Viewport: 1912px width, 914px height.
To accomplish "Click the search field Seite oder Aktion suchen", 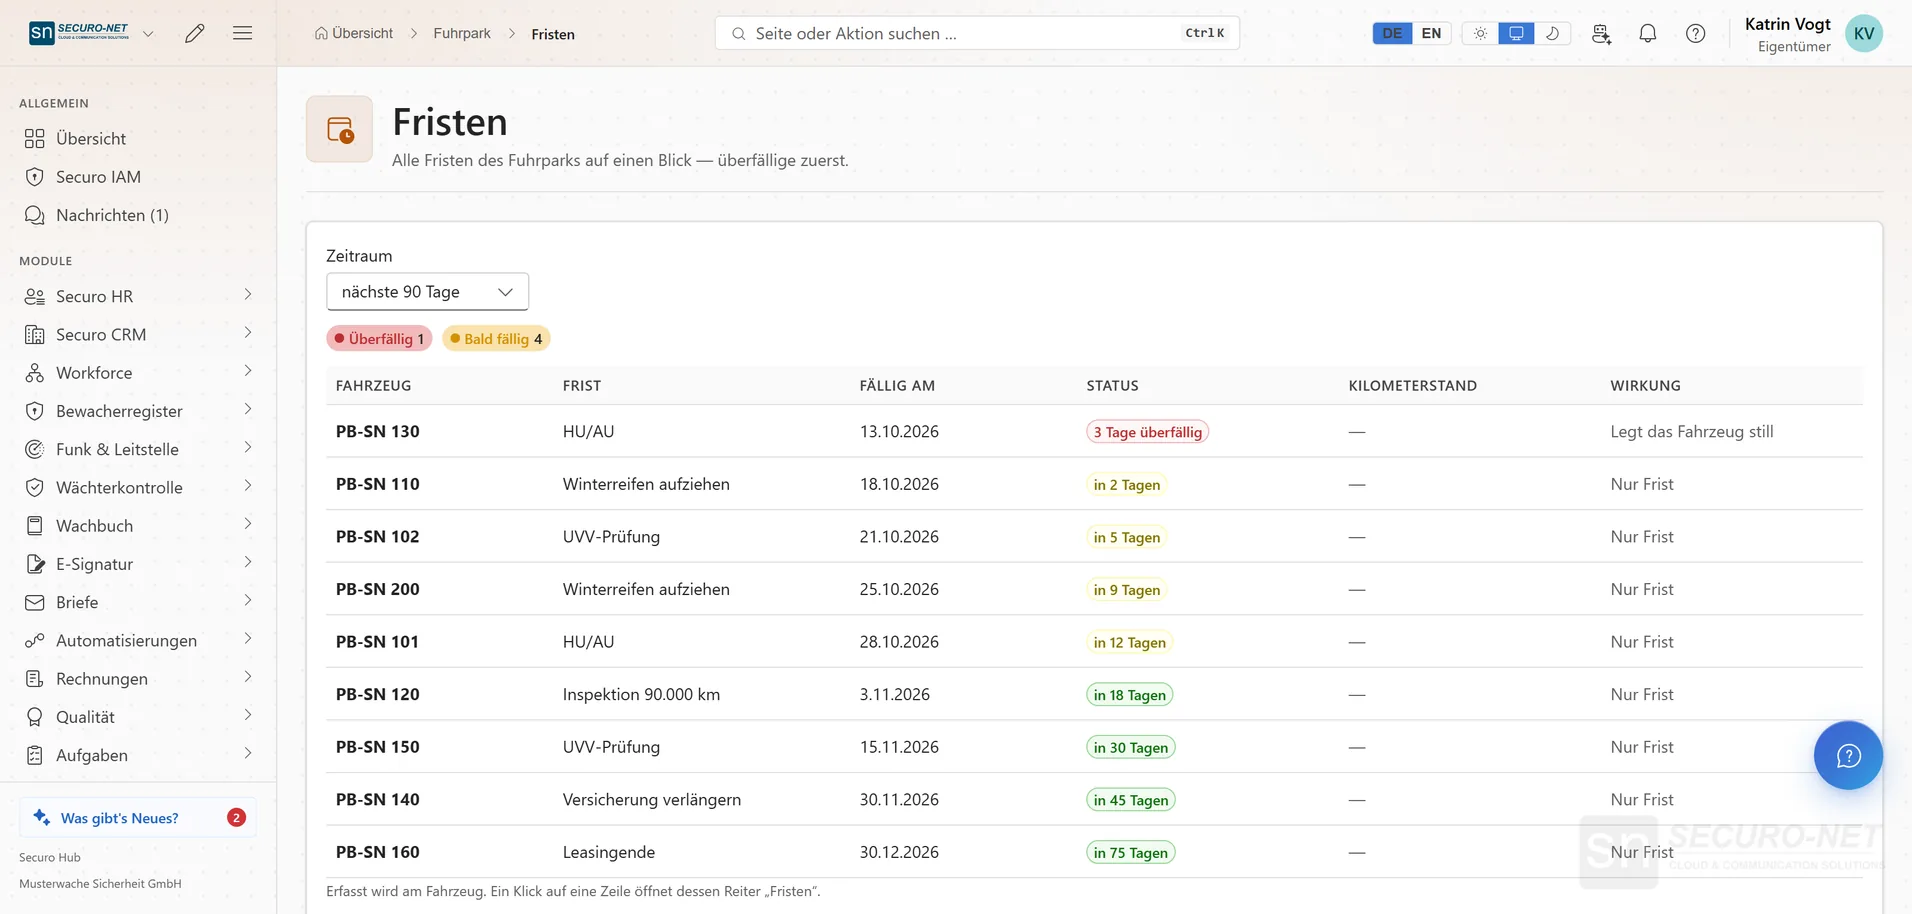I will pyautogui.click(x=977, y=33).
